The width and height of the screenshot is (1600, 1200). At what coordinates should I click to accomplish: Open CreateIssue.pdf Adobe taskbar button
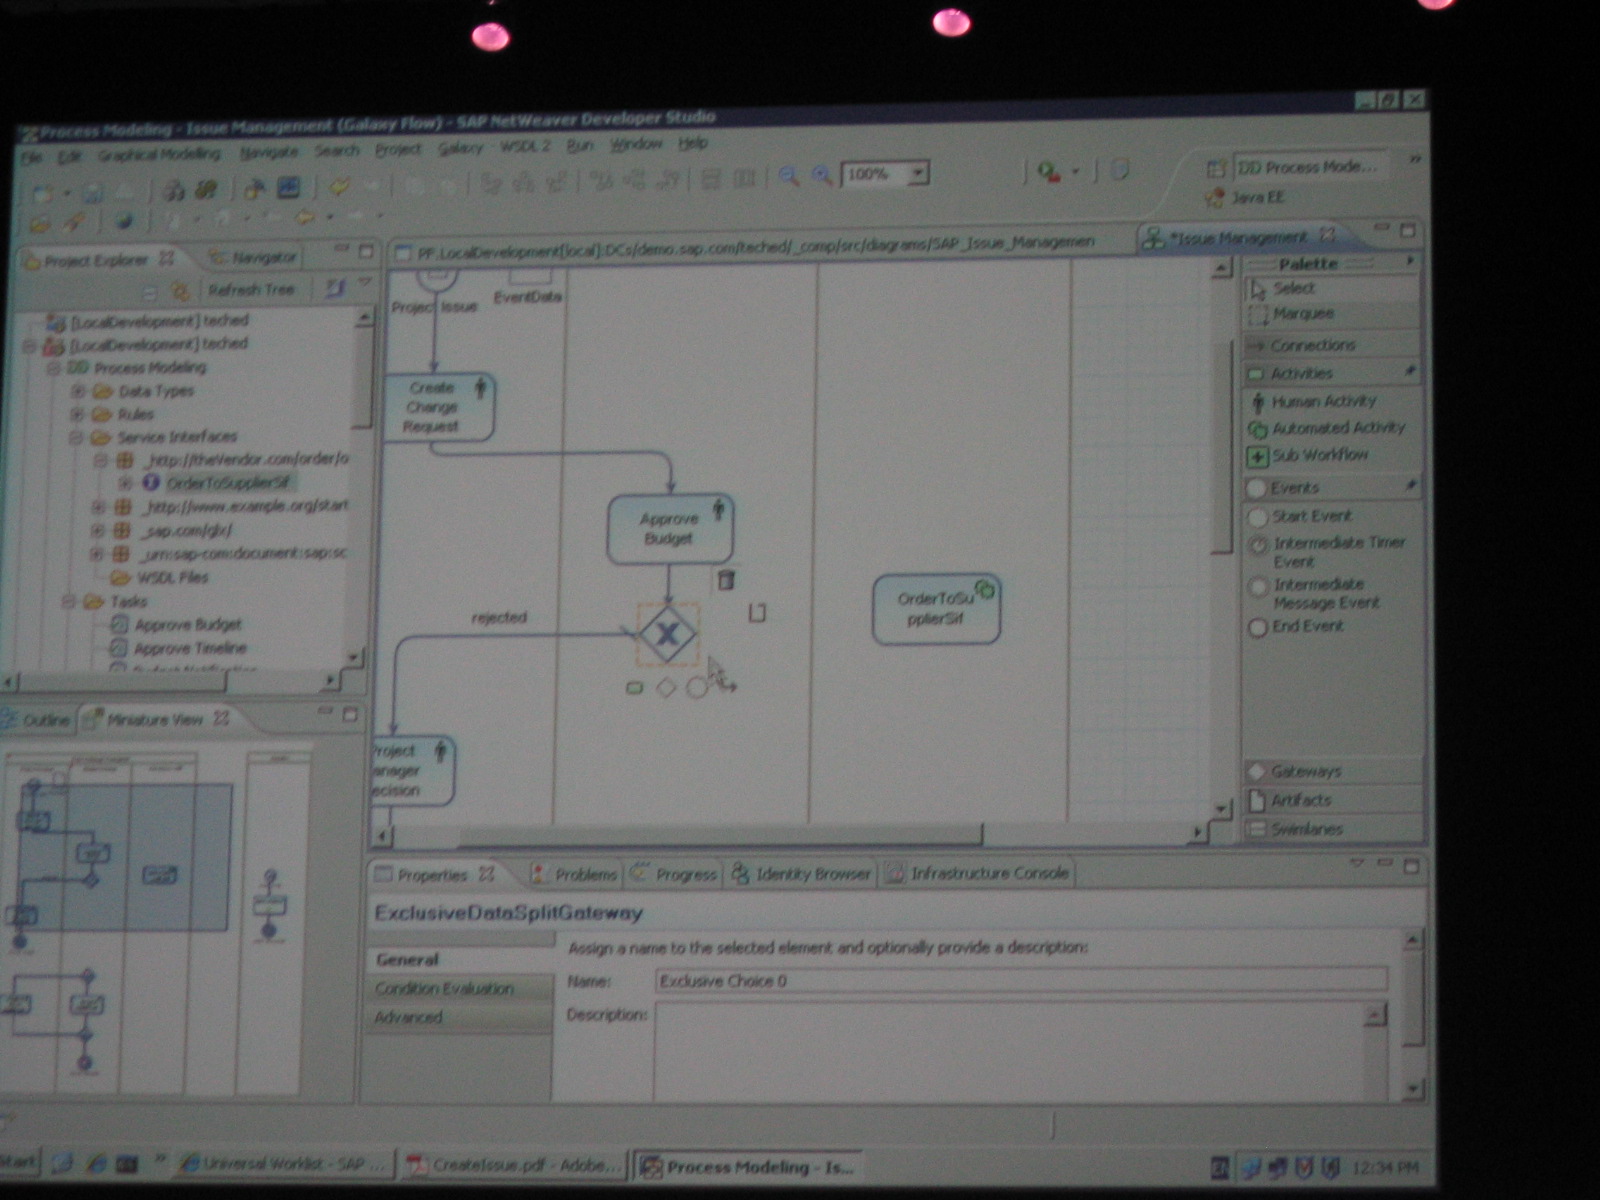tap(514, 1165)
